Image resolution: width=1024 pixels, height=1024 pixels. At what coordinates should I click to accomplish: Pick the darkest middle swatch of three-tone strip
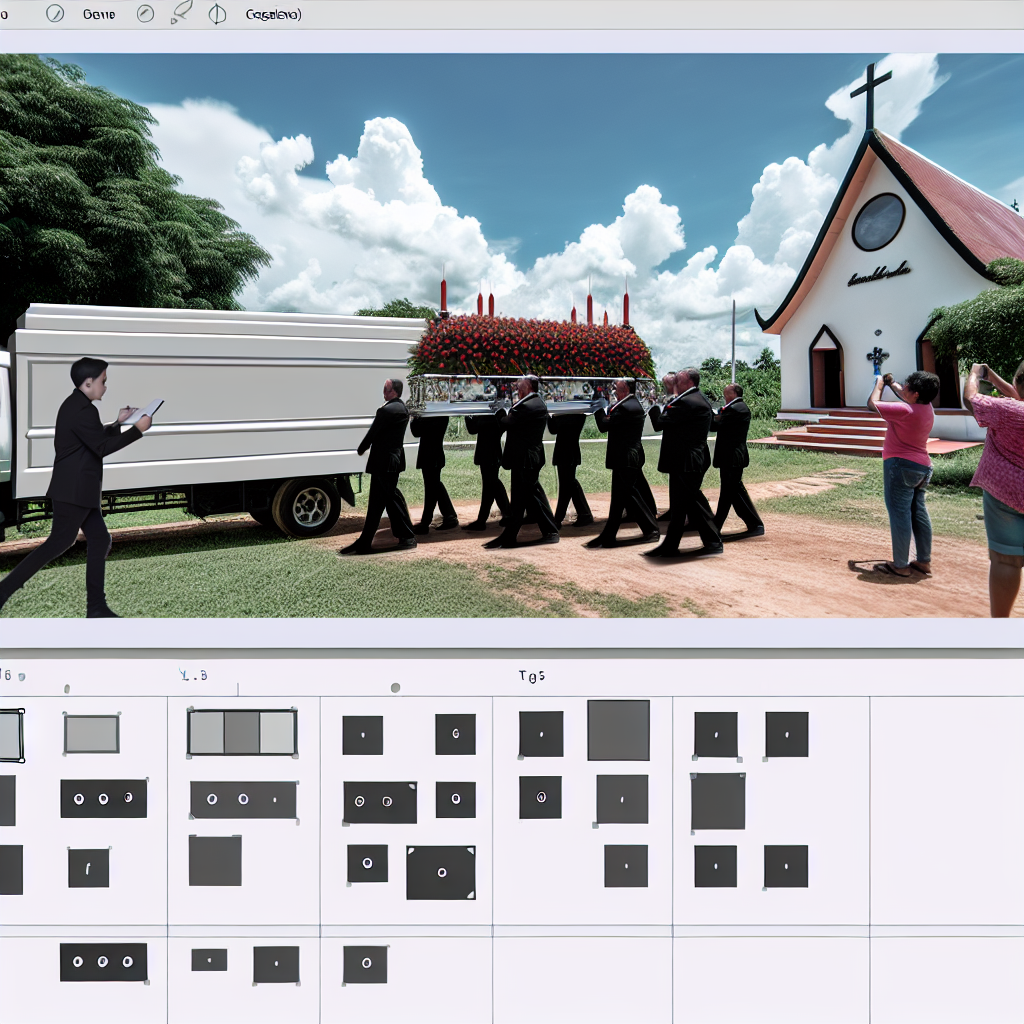(x=242, y=732)
